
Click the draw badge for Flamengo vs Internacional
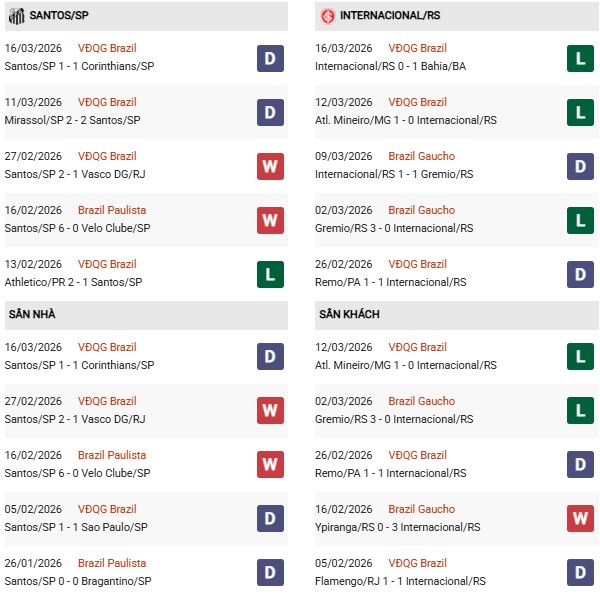pos(581,573)
